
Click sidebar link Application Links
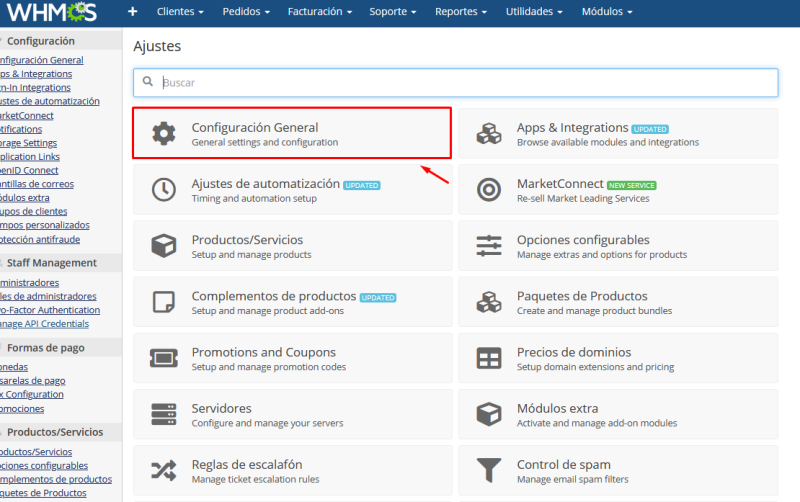(x=30, y=157)
